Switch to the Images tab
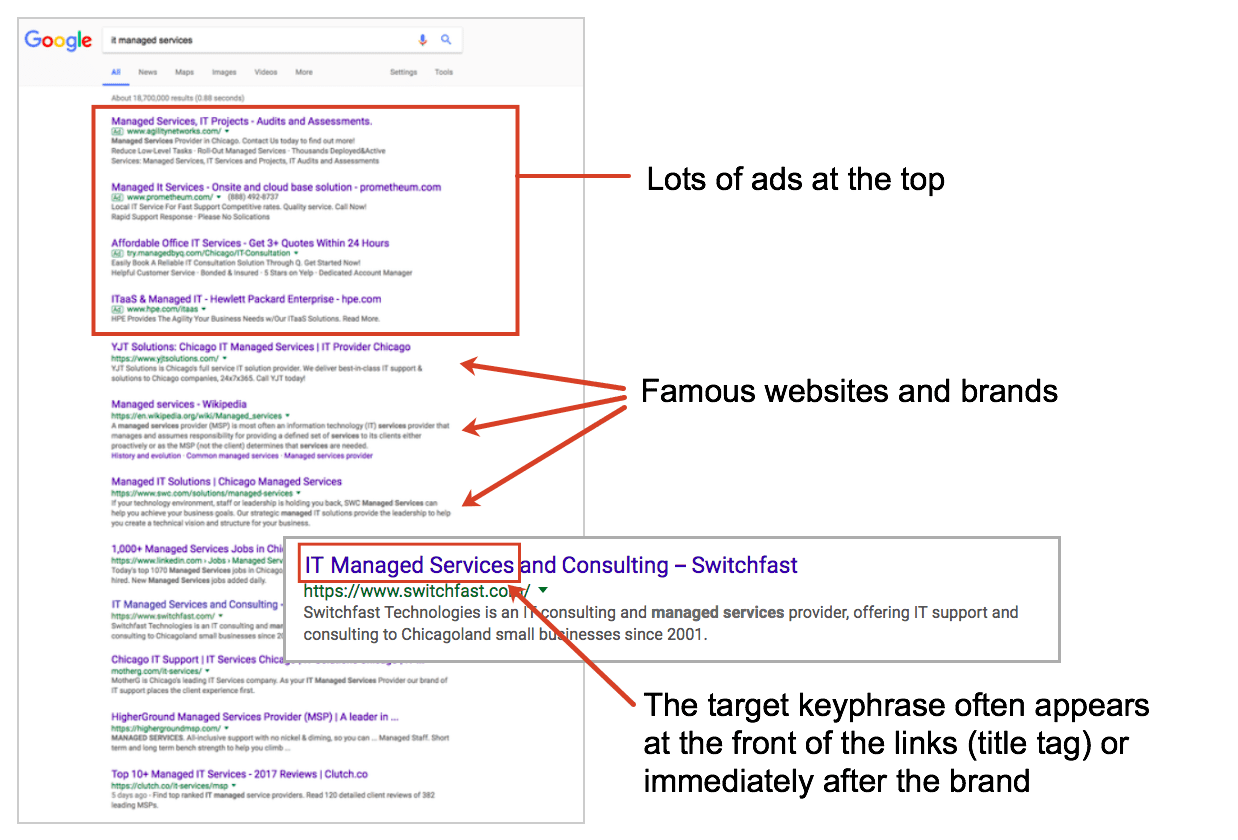 point(224,72)
